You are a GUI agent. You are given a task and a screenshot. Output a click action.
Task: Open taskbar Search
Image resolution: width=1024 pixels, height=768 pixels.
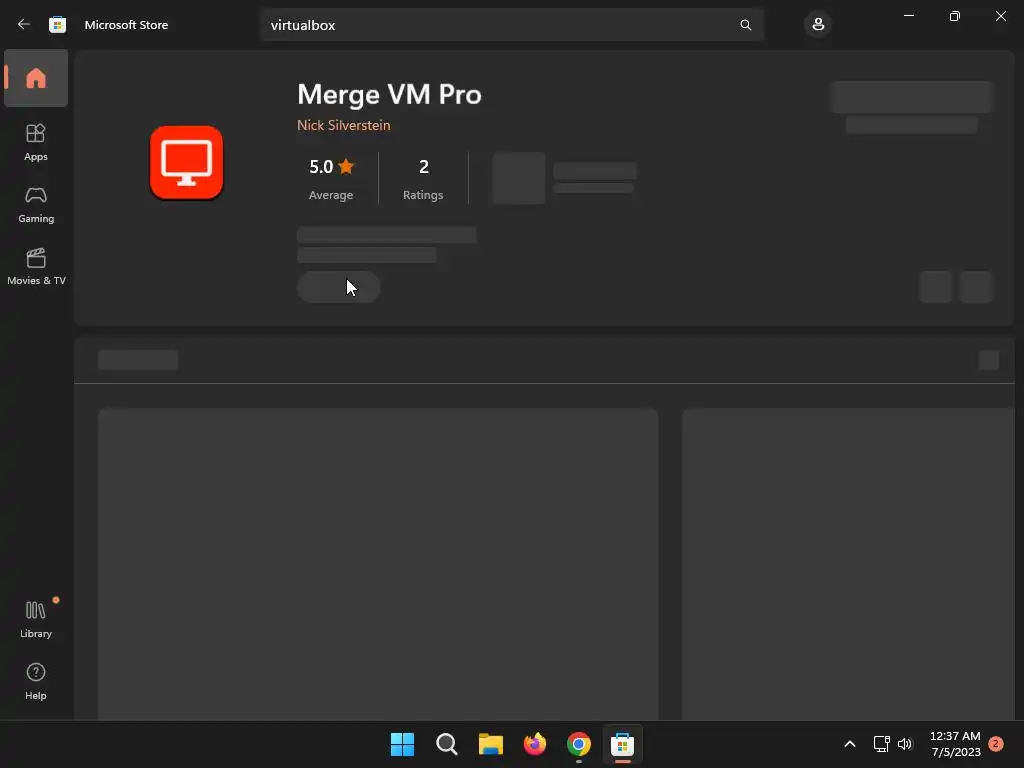click(447, 744)
